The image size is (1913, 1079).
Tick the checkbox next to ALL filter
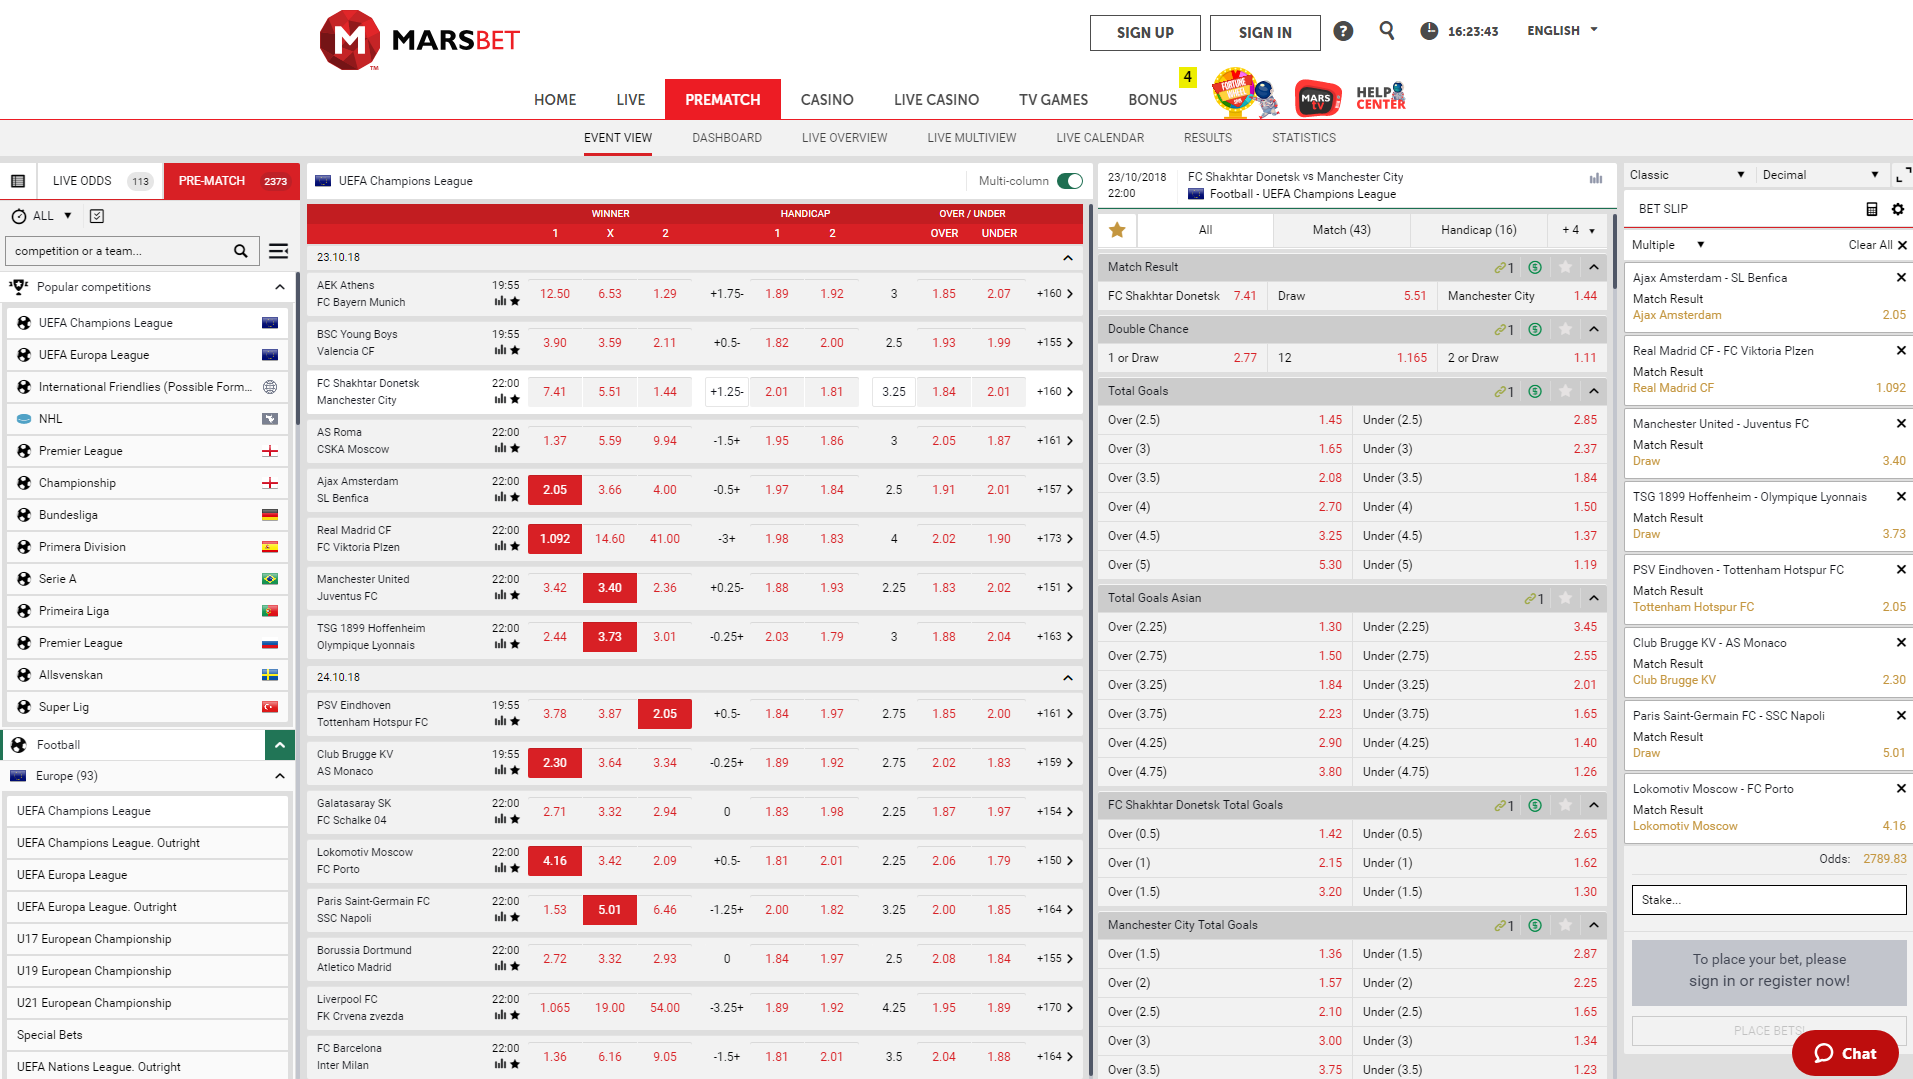point(97,216)
